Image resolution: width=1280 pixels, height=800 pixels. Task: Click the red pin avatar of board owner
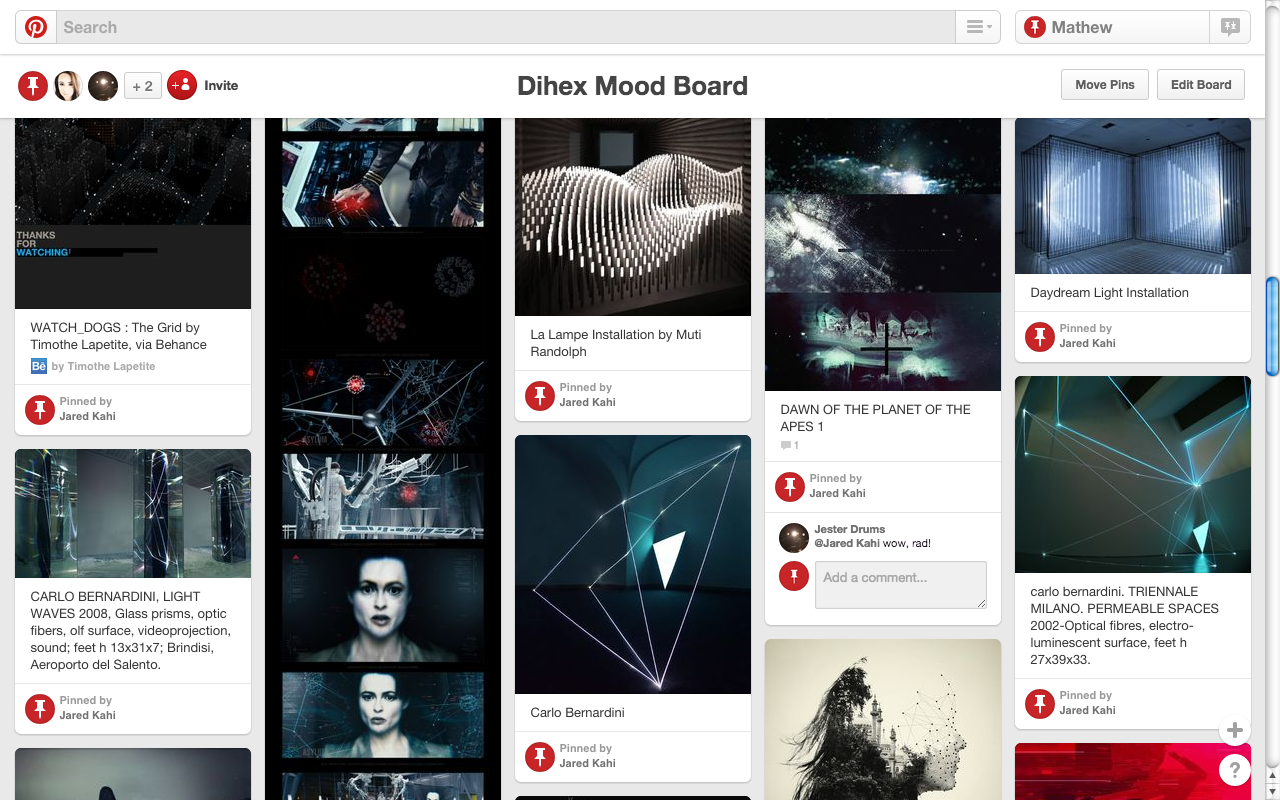pyautogui.click(x=33, y=86)
